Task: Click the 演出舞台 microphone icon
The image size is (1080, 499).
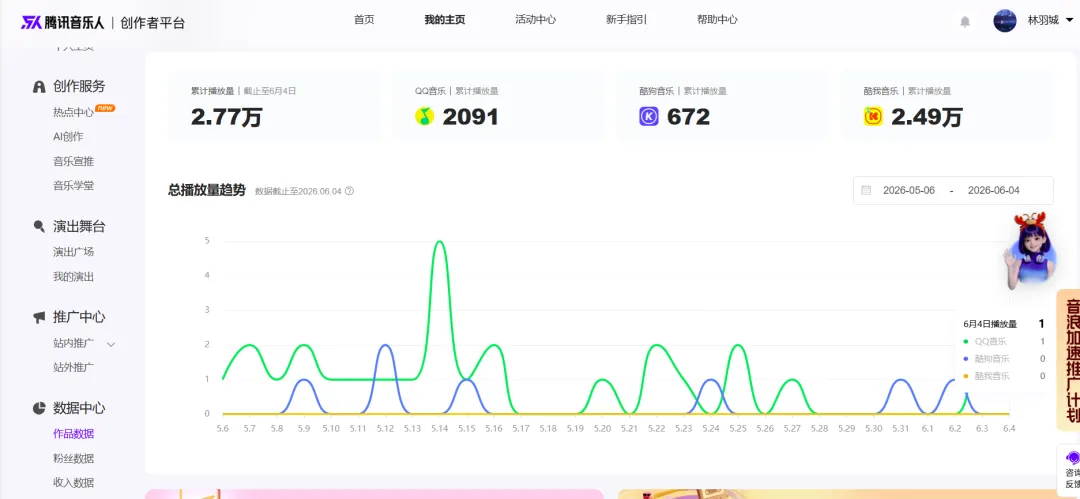Action: click(39, 227)
